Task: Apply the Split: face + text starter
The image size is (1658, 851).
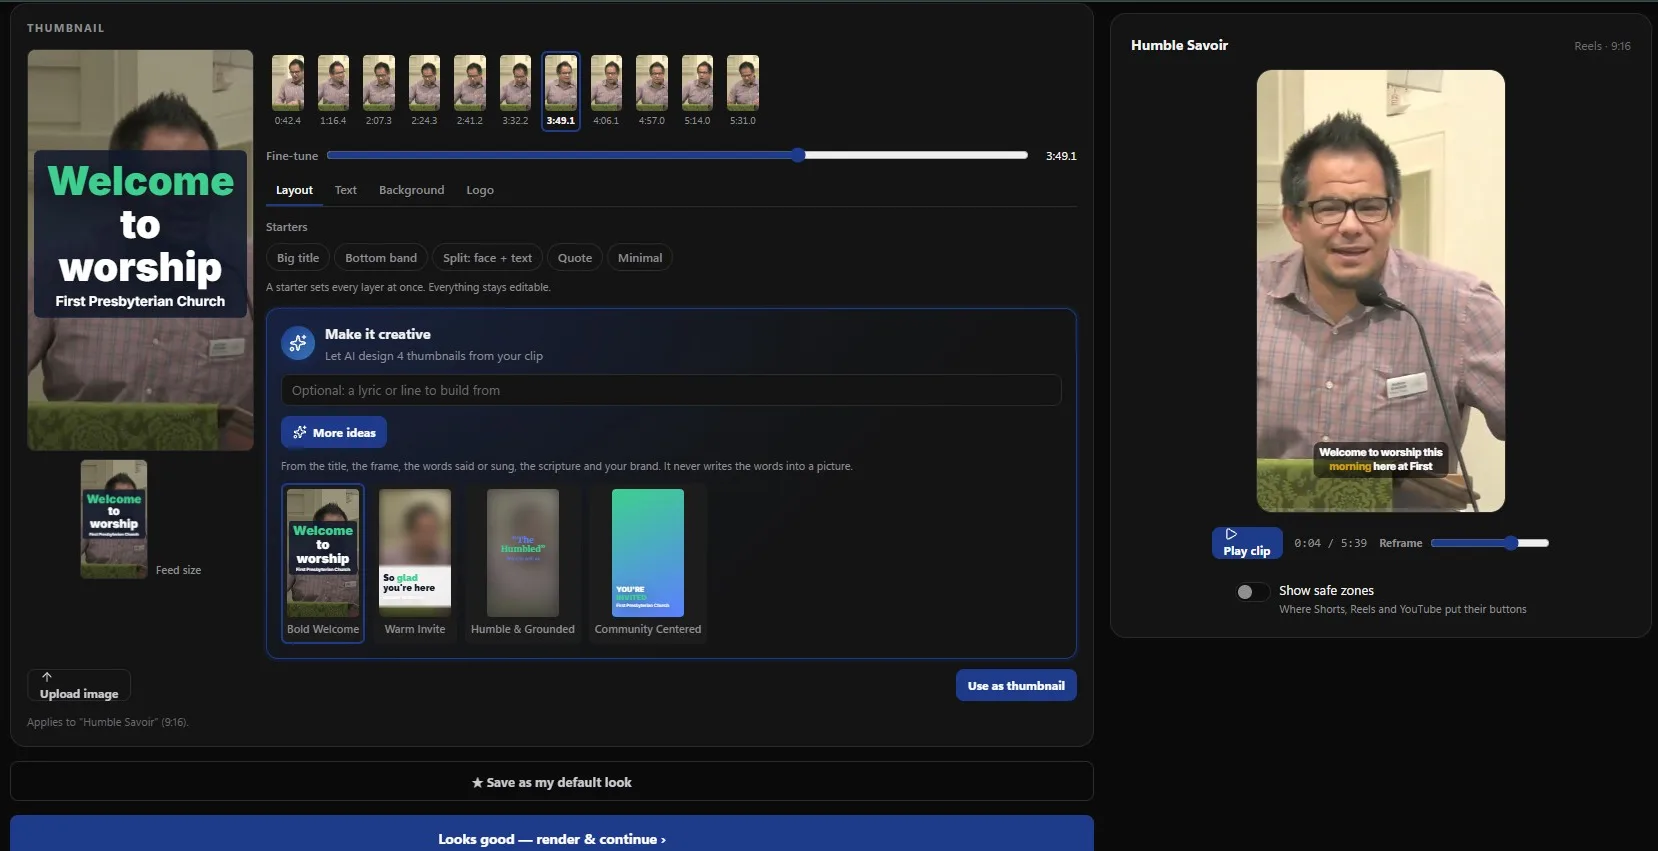Action: click(488, 258)
